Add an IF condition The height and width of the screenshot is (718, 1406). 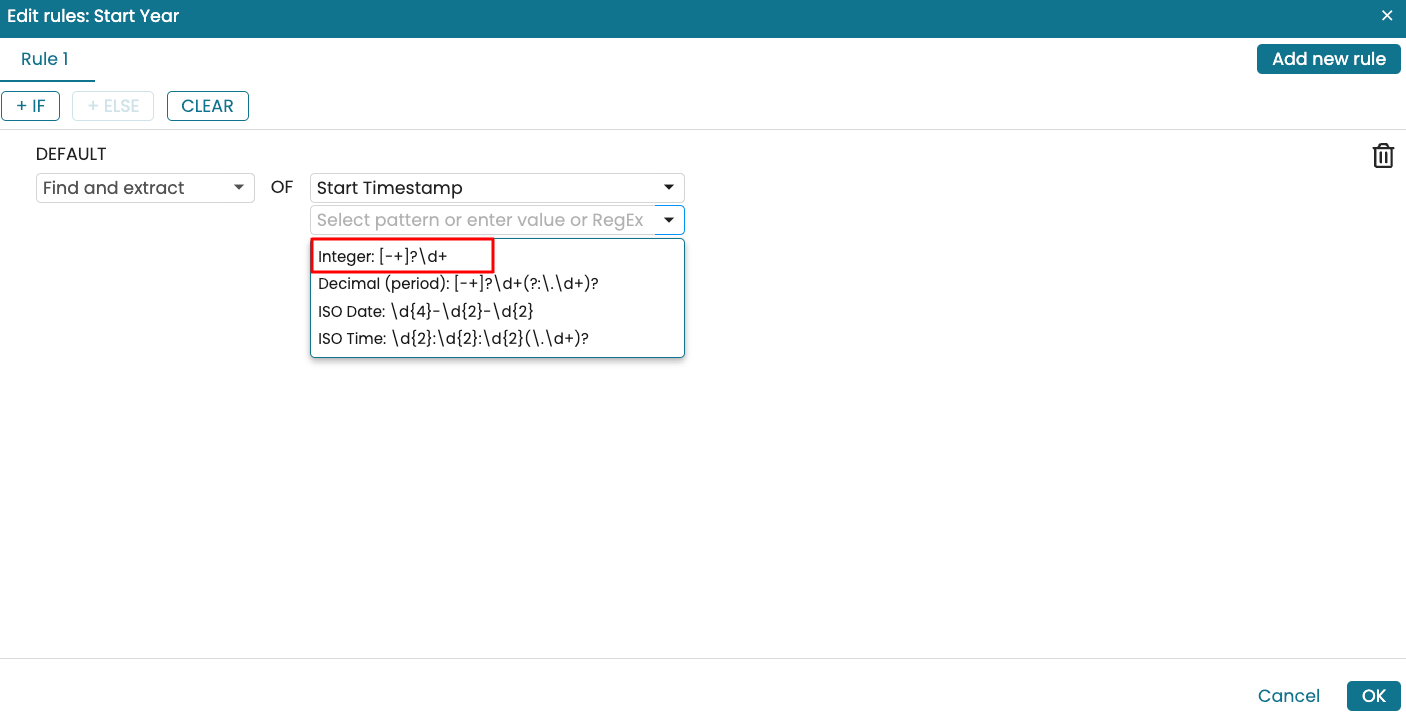click(x=31, y=106)
